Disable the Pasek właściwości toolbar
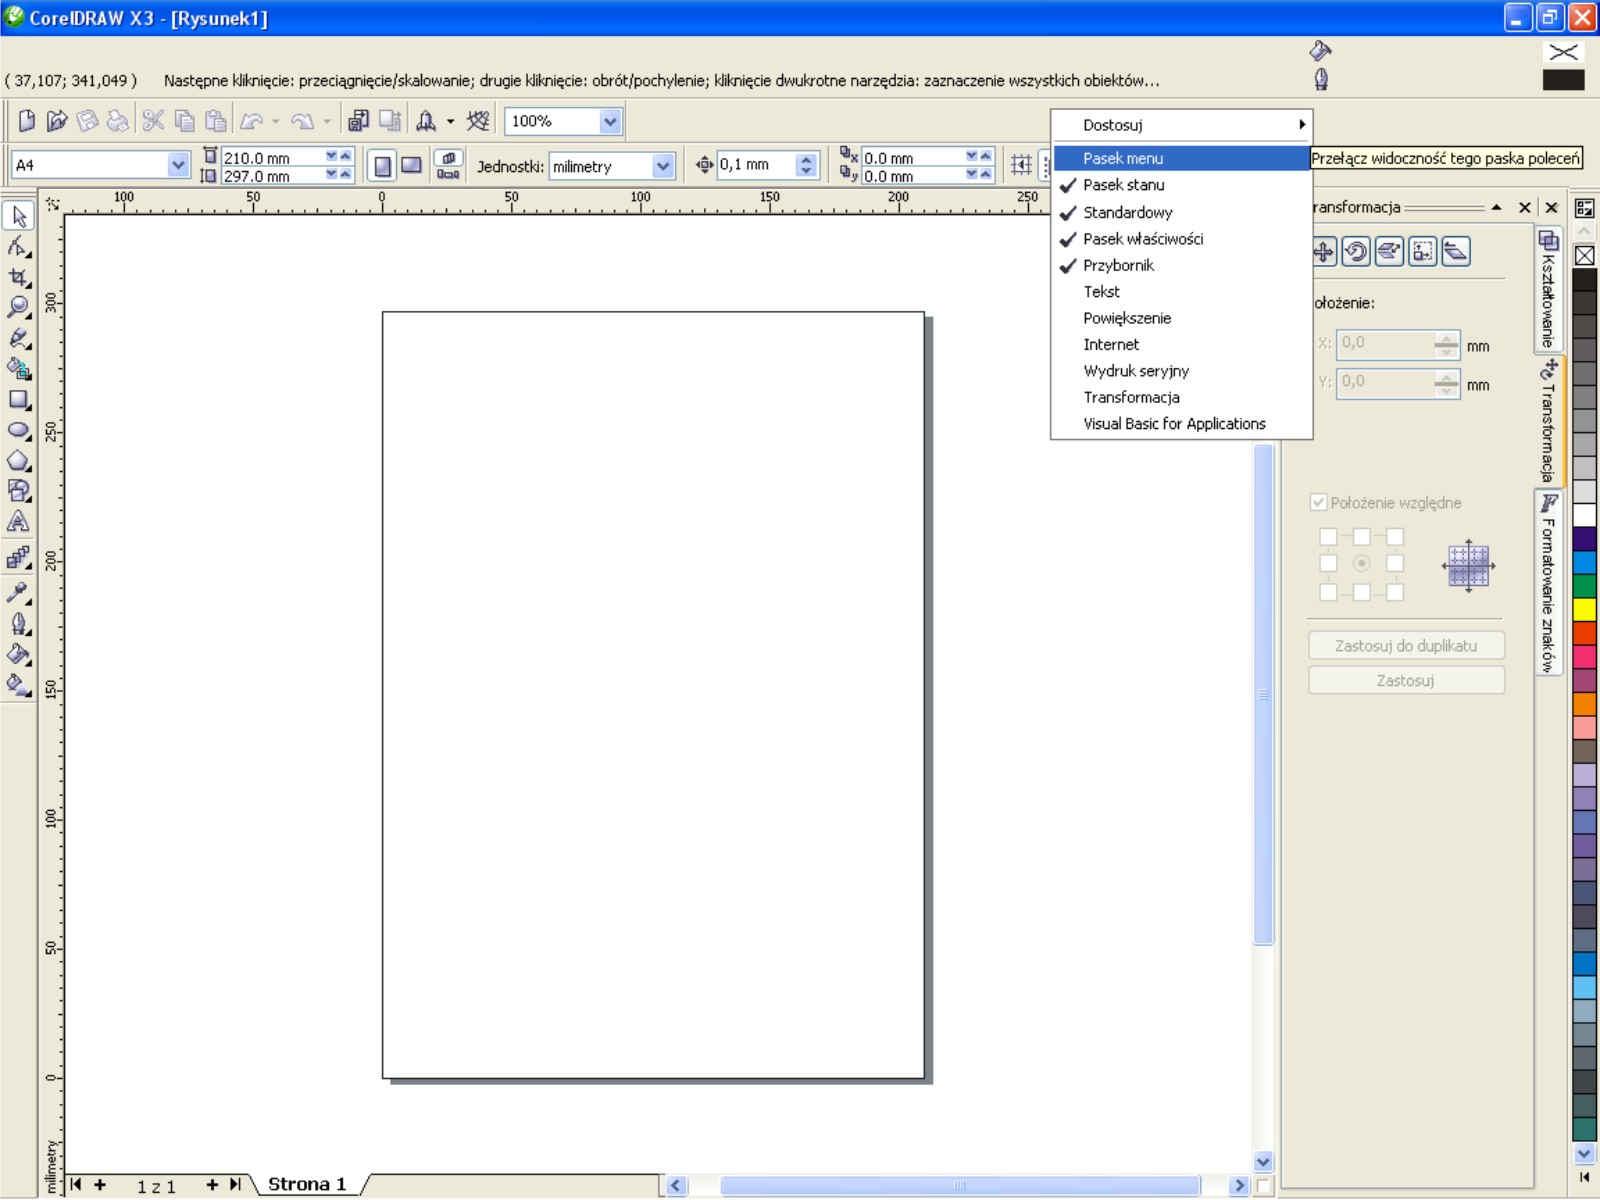The height and width of the screenshot is (1200, 1600). tap(1142, 239)
